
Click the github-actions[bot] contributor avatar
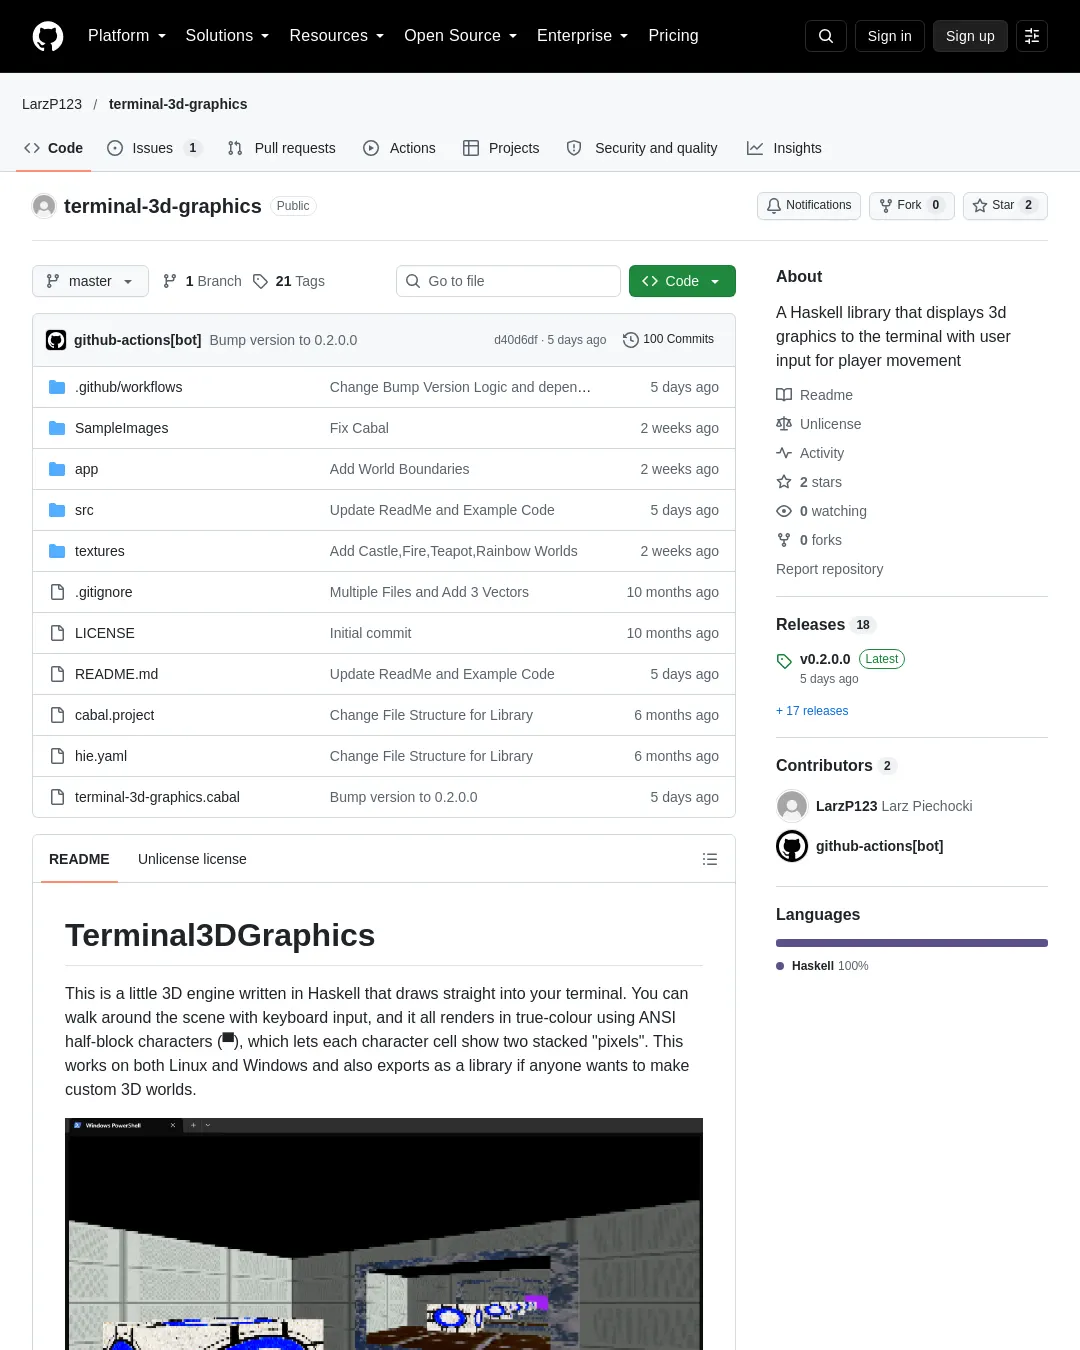792,846
